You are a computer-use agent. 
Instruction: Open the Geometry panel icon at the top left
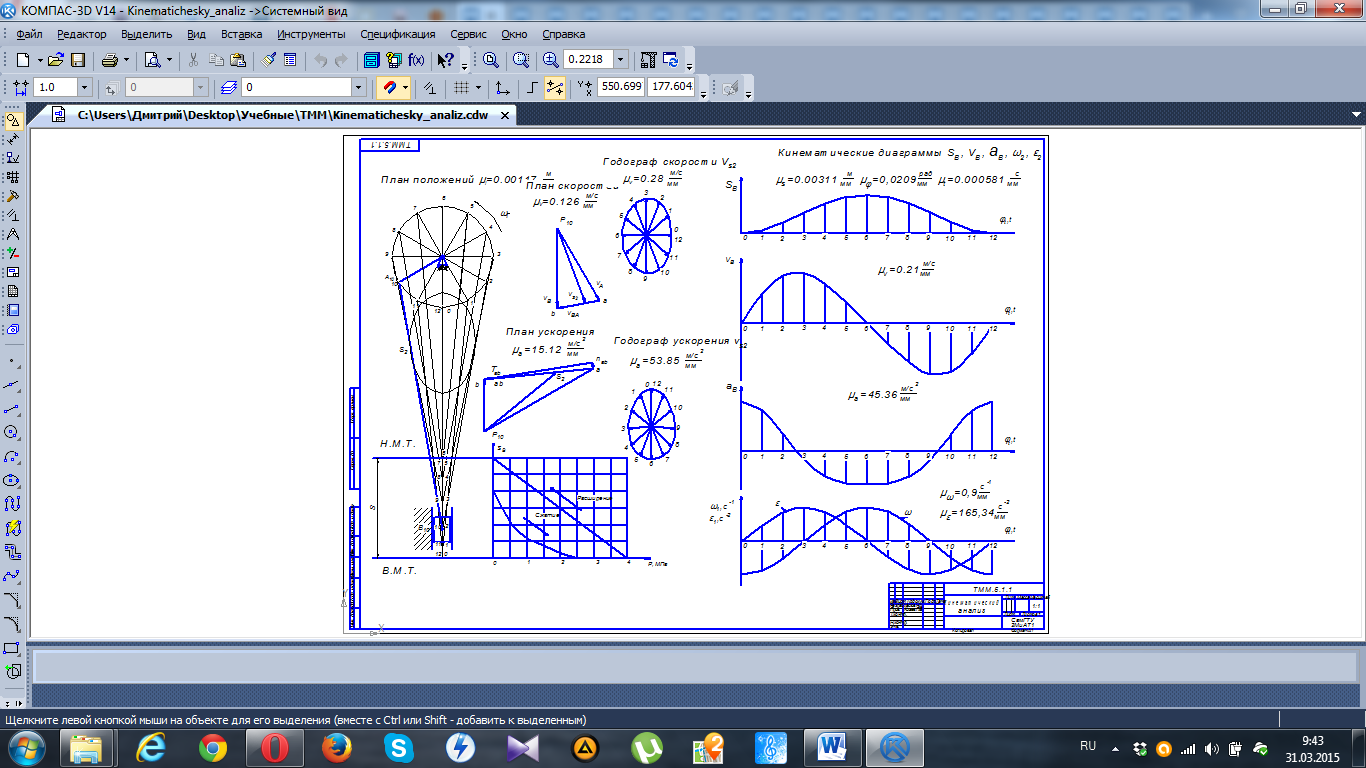coord(14,120)
